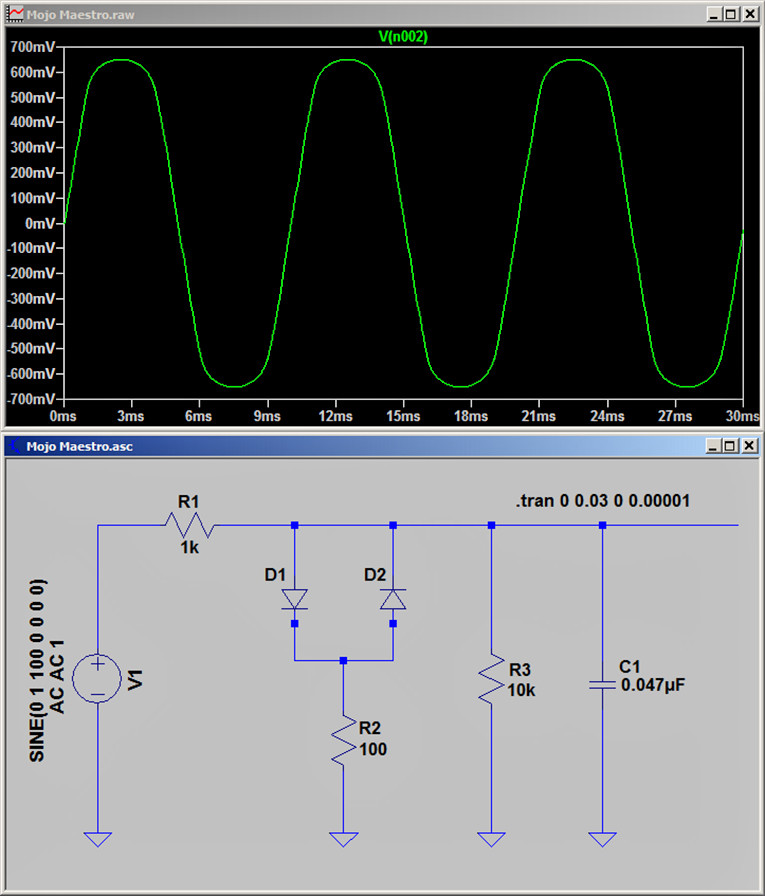Image resolution: width=765 pixels, height=896 pixels.
Task: Click the SINE(0 1 100 0 0 0) value text
Action: point(37,670)
